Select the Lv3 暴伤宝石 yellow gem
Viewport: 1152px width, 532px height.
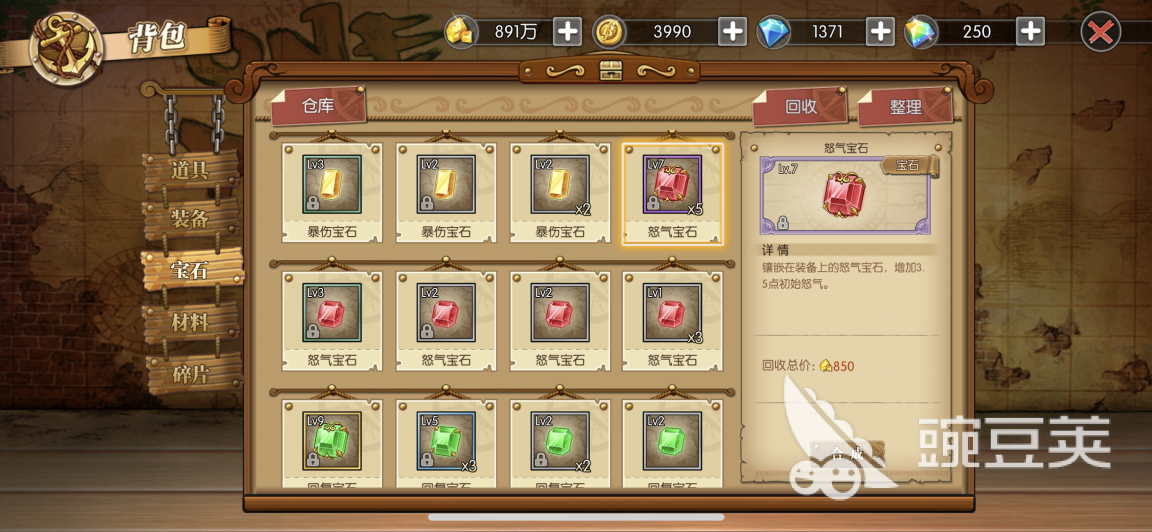coord(332,193)
